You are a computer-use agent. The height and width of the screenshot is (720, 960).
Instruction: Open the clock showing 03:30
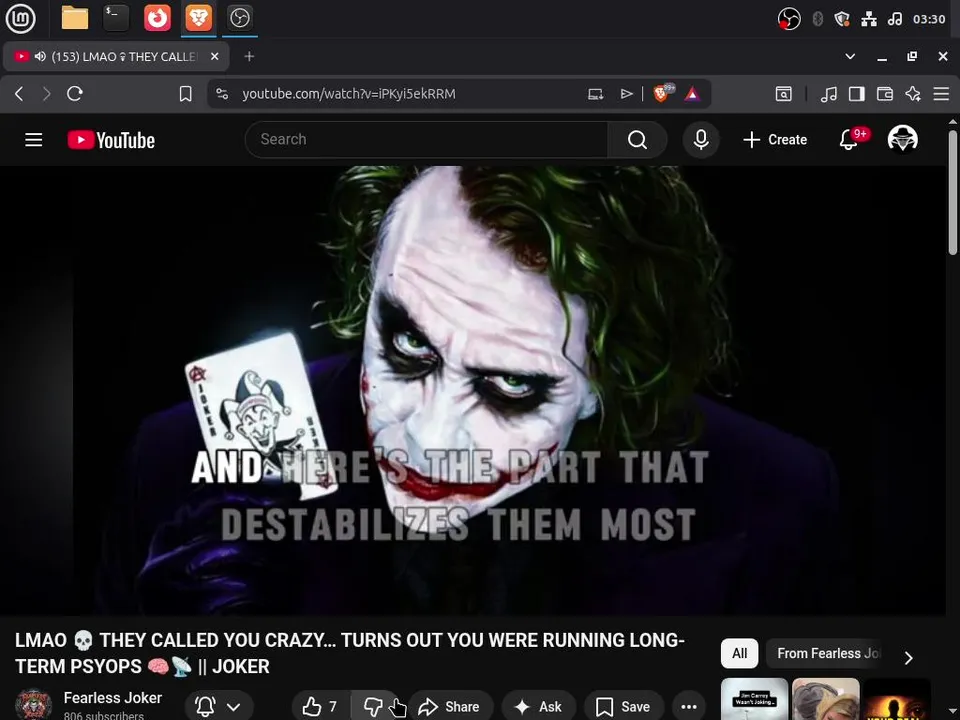click(x=929, y=19)
